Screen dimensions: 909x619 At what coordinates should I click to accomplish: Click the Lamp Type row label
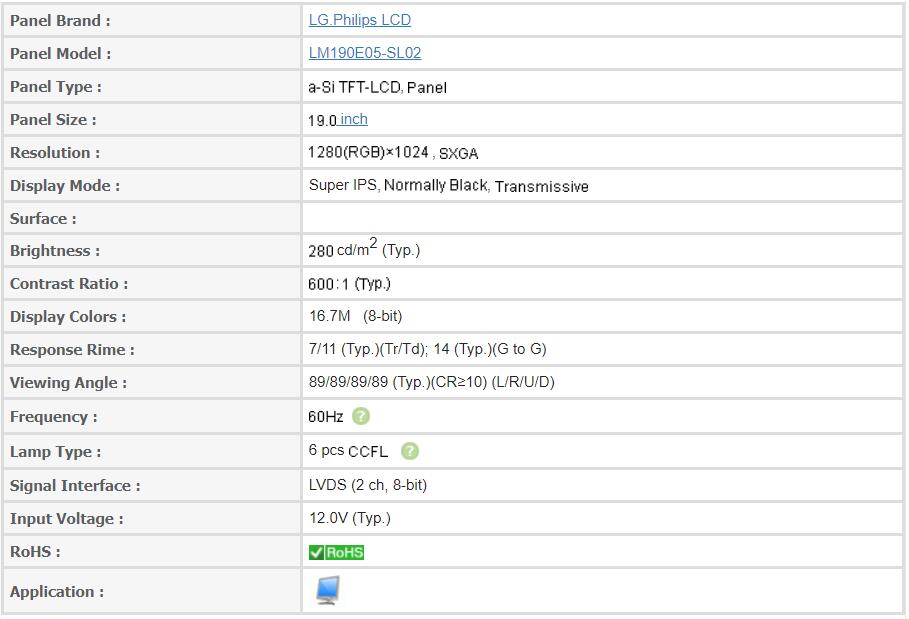(x=56, y=451)
